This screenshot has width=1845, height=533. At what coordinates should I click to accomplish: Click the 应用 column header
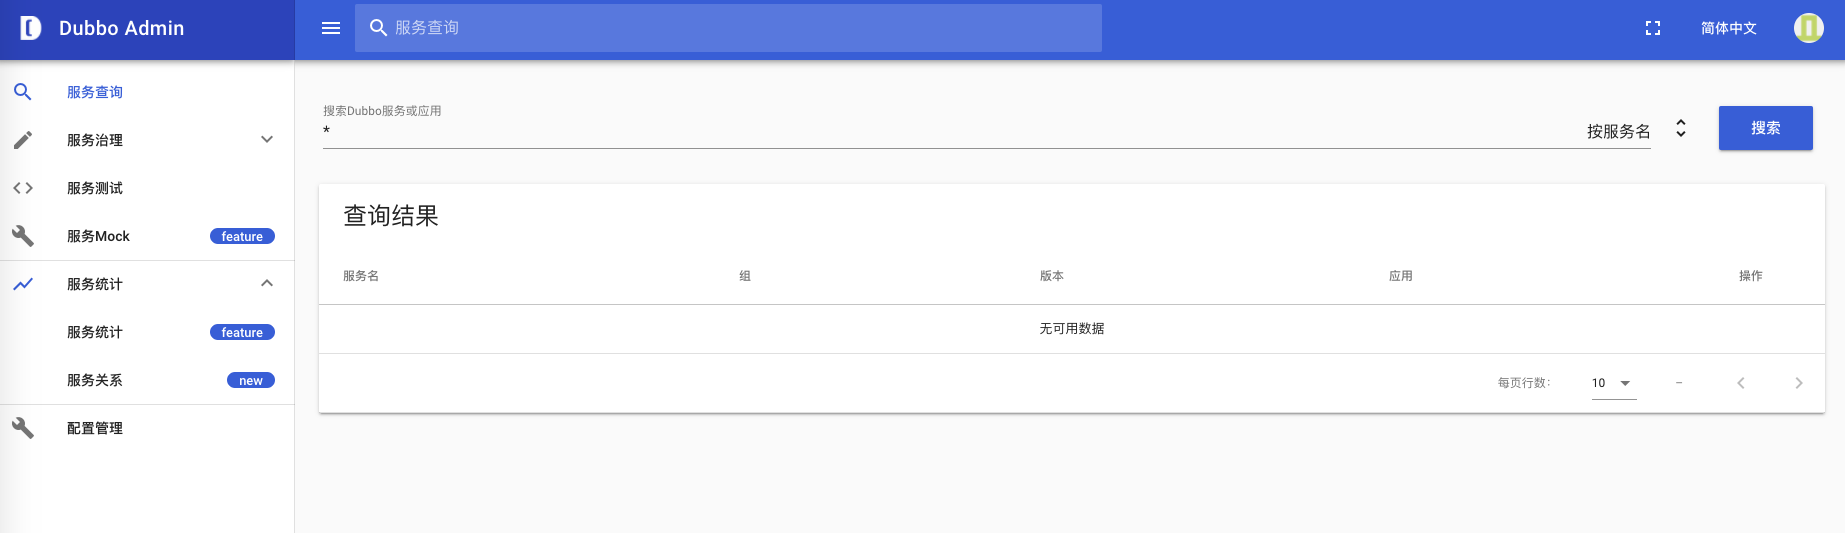[1400, 276]
